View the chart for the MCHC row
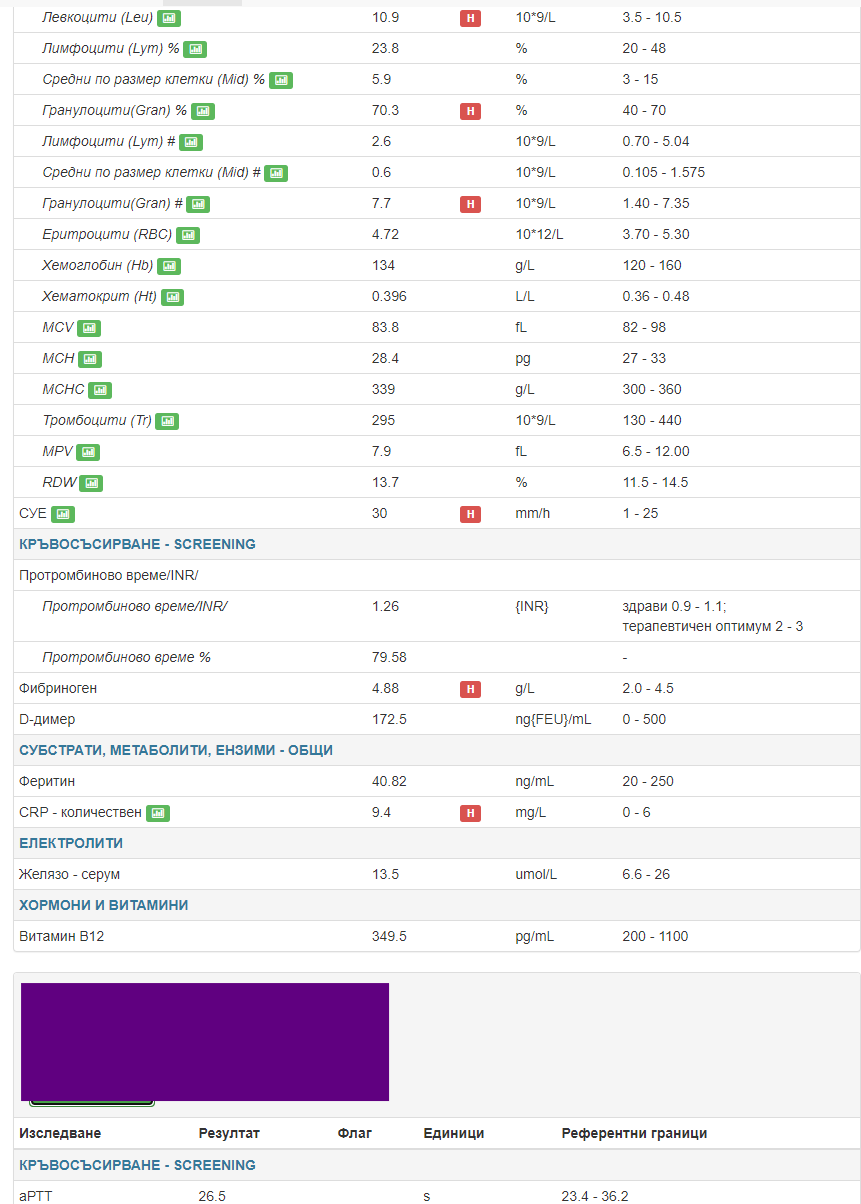The width and height of the screenshot is (861, 1204). tap(100, 390)
